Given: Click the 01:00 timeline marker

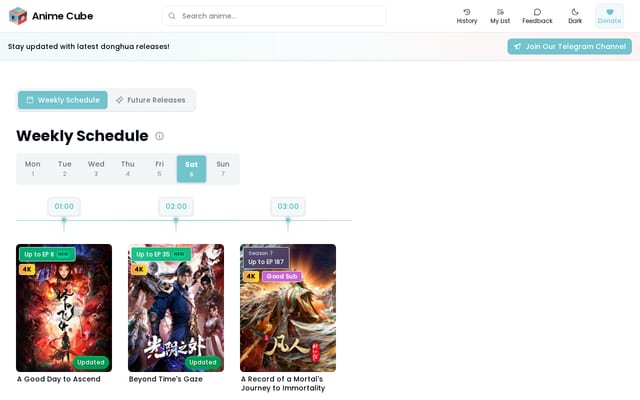Looking at the screenshot, I should click(x=64, y=207).
